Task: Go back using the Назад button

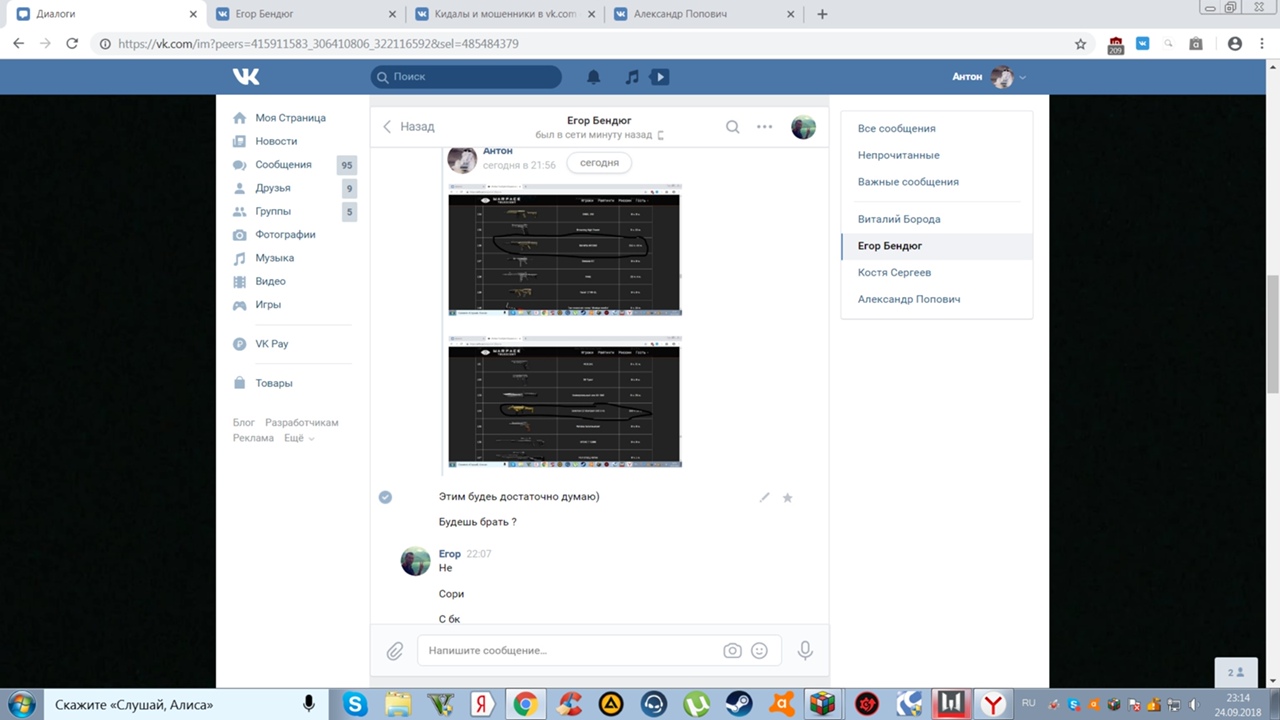Action: point(409,127)
